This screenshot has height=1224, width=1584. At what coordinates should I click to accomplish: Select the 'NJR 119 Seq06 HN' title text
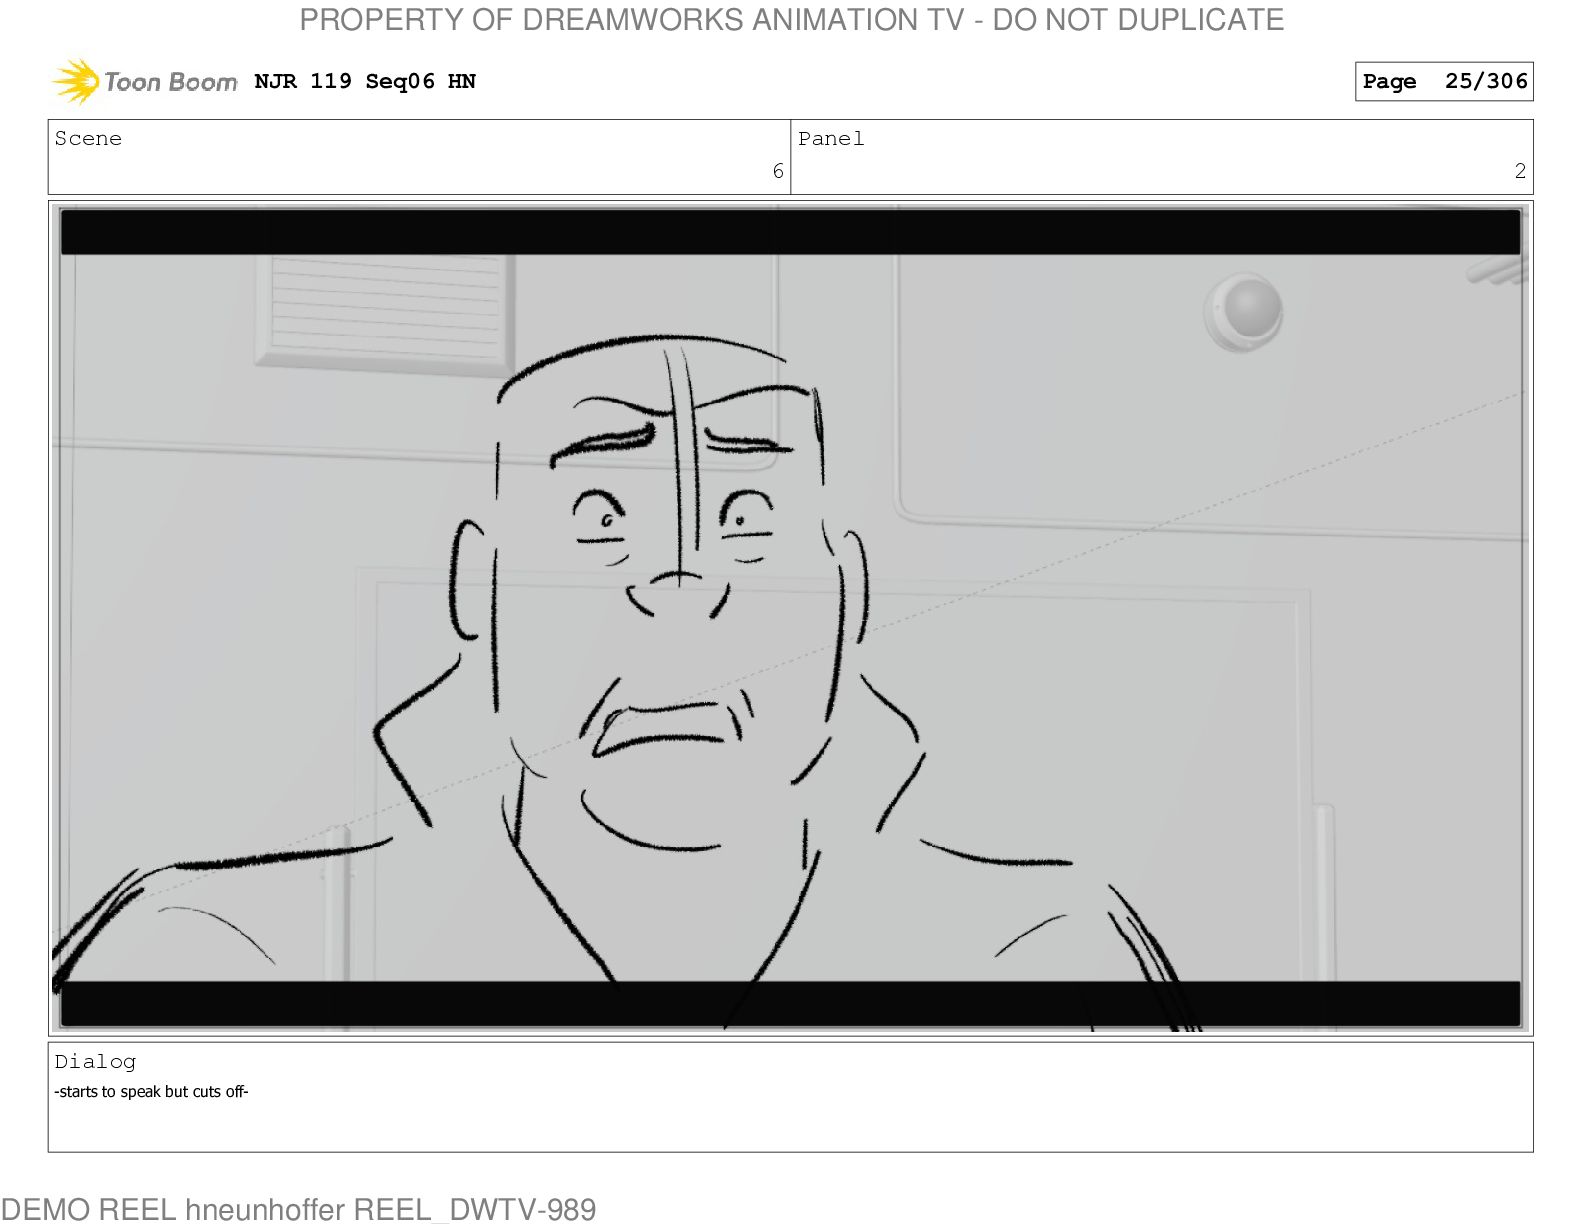365,81
